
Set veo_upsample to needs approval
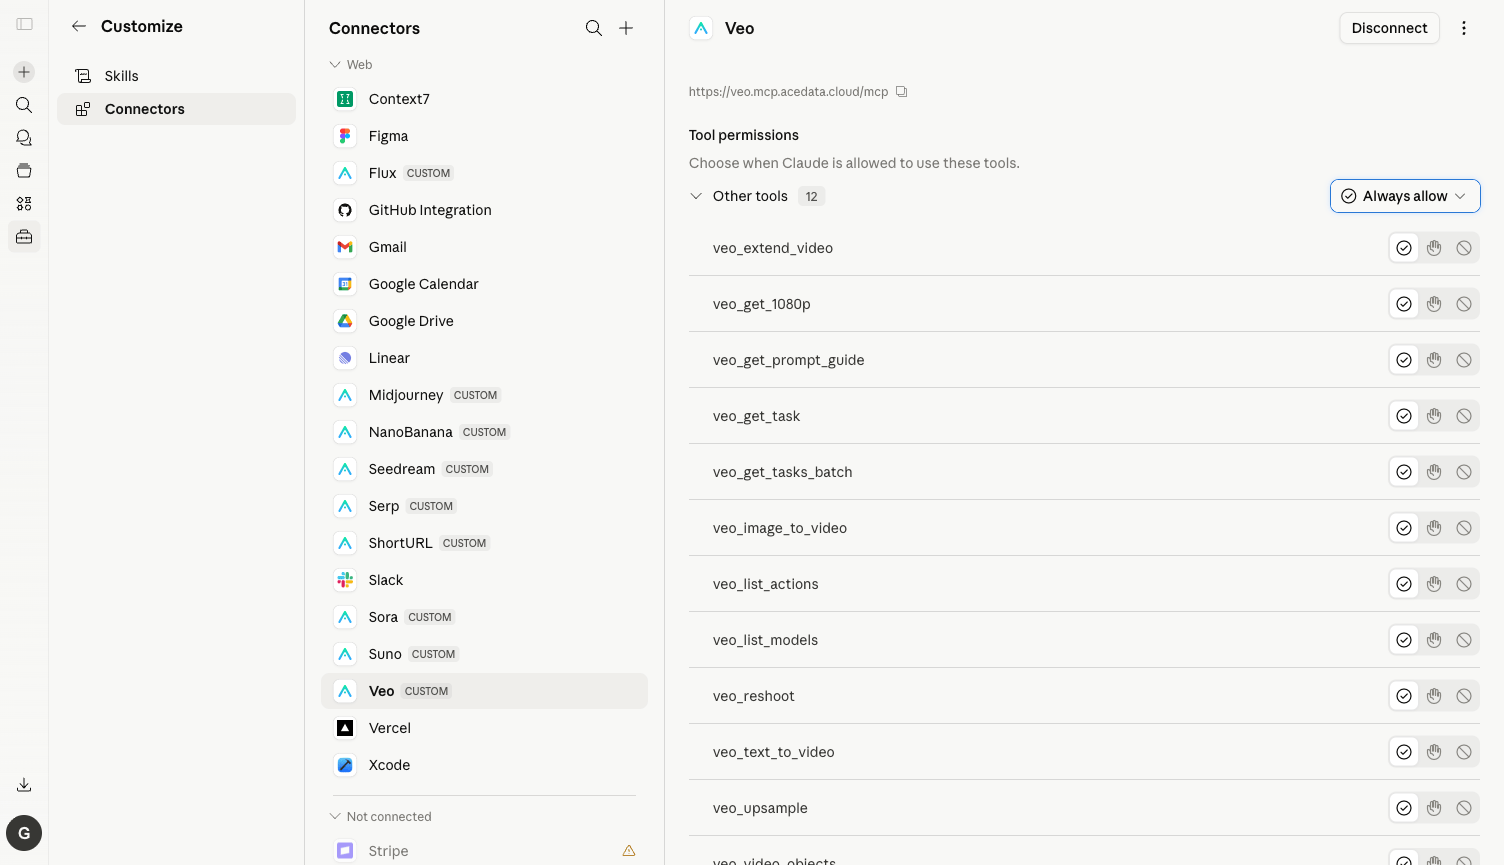pyautogui.click(x=1434, y=808)
